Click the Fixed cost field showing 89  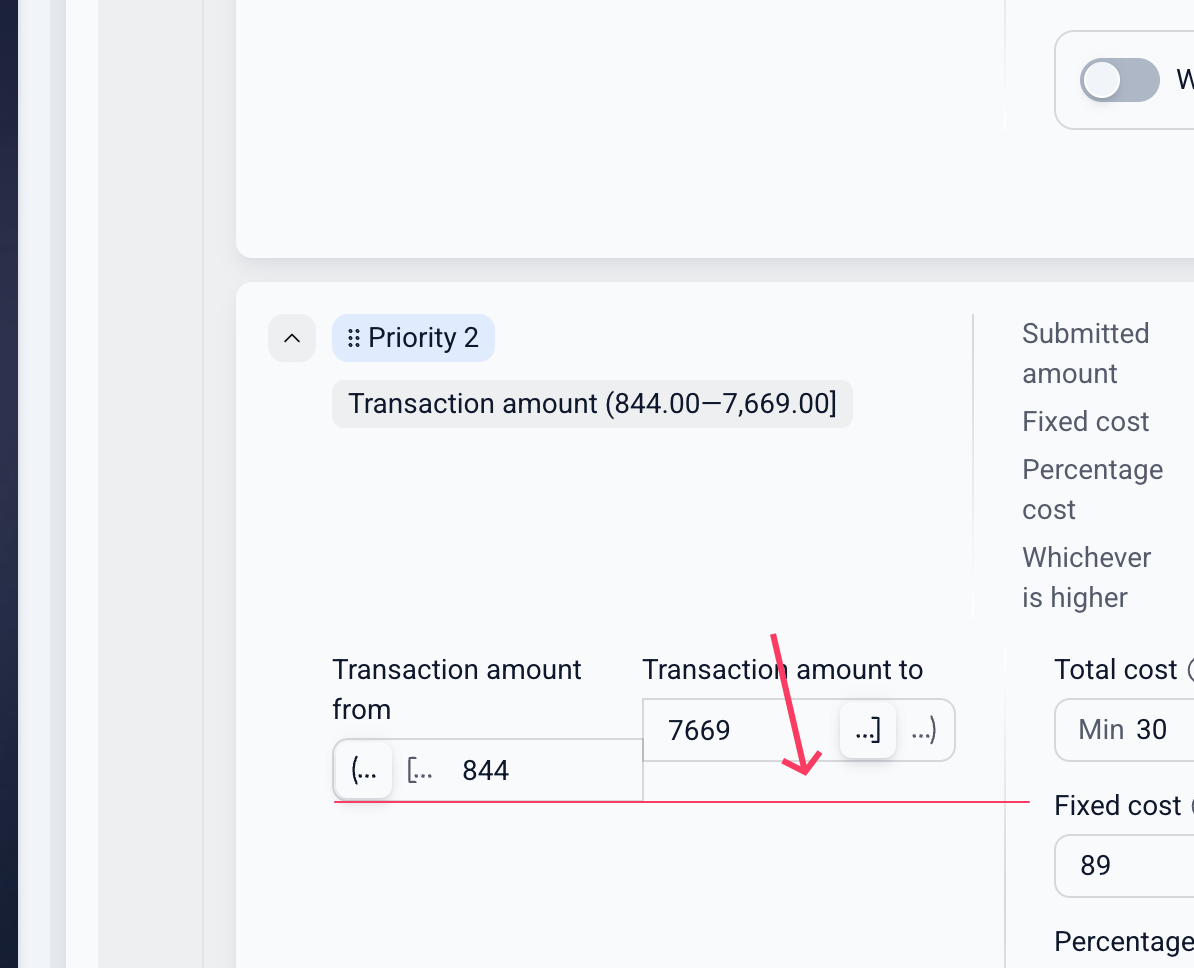[1124, 866]
